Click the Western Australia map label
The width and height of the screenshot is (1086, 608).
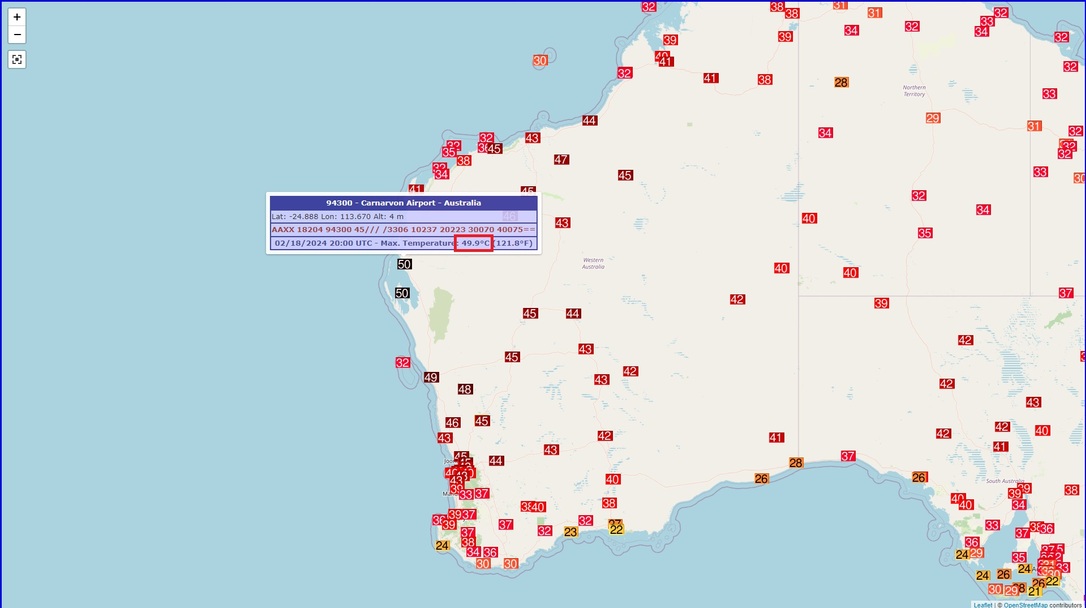[594, 263]
